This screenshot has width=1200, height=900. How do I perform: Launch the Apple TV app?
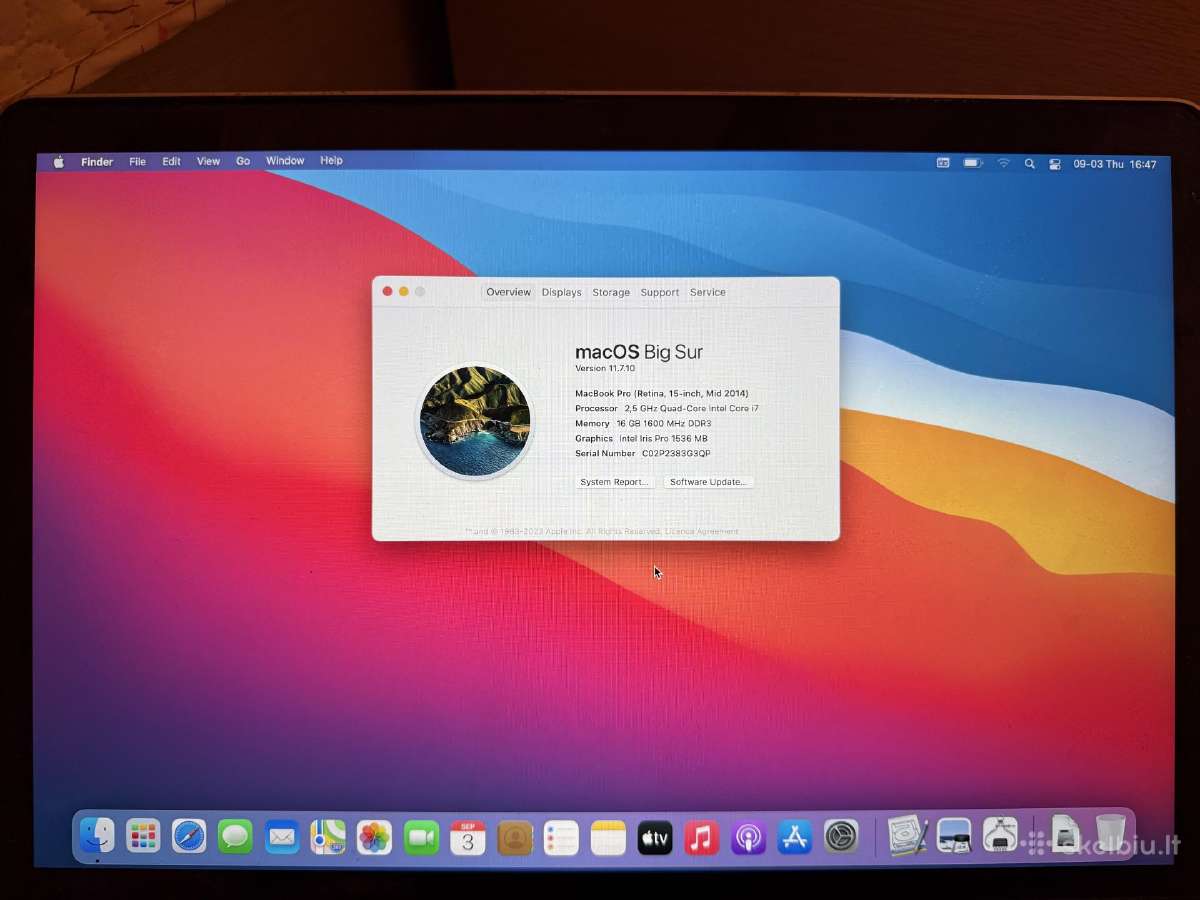[655, 837]
